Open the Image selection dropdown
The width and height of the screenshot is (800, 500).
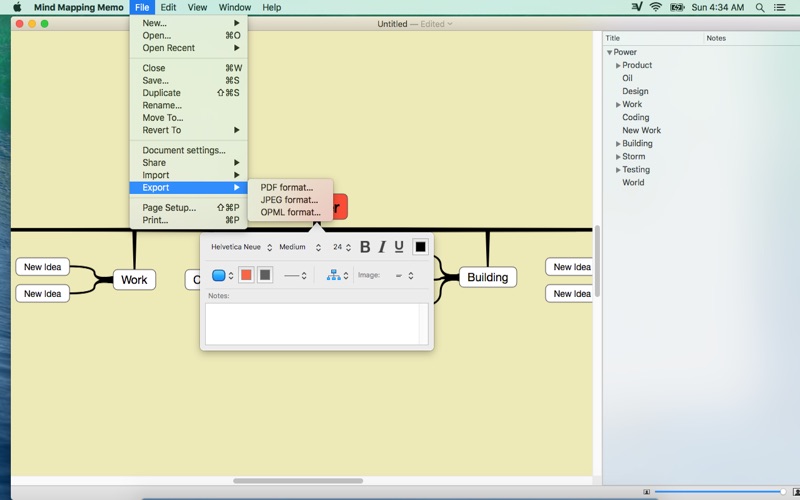pos(404,276)
